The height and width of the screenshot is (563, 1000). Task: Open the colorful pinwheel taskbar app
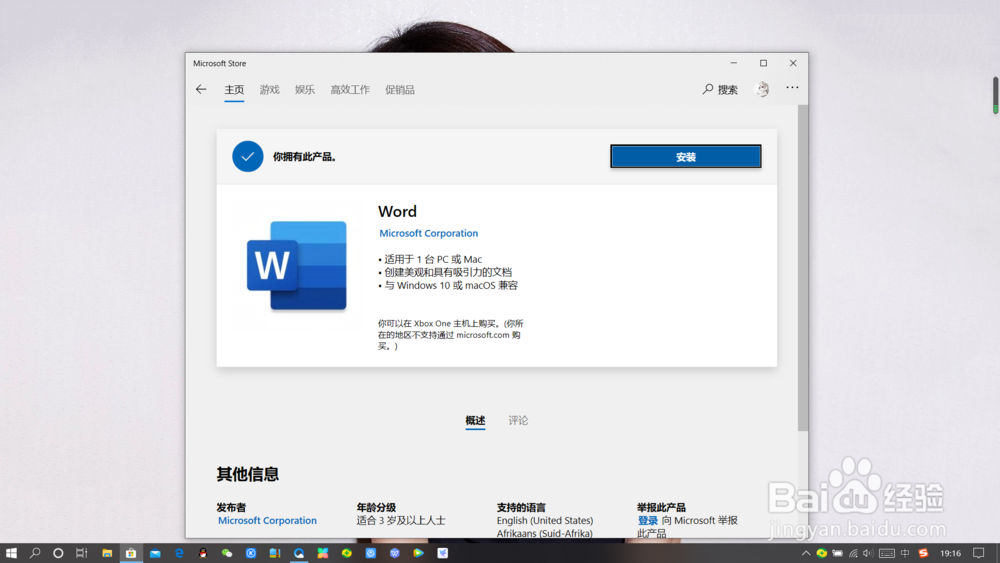point(323,553)
